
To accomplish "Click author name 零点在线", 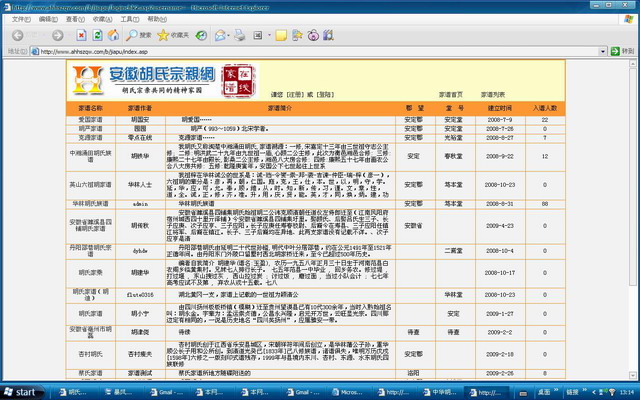I will tap(140, 138).
